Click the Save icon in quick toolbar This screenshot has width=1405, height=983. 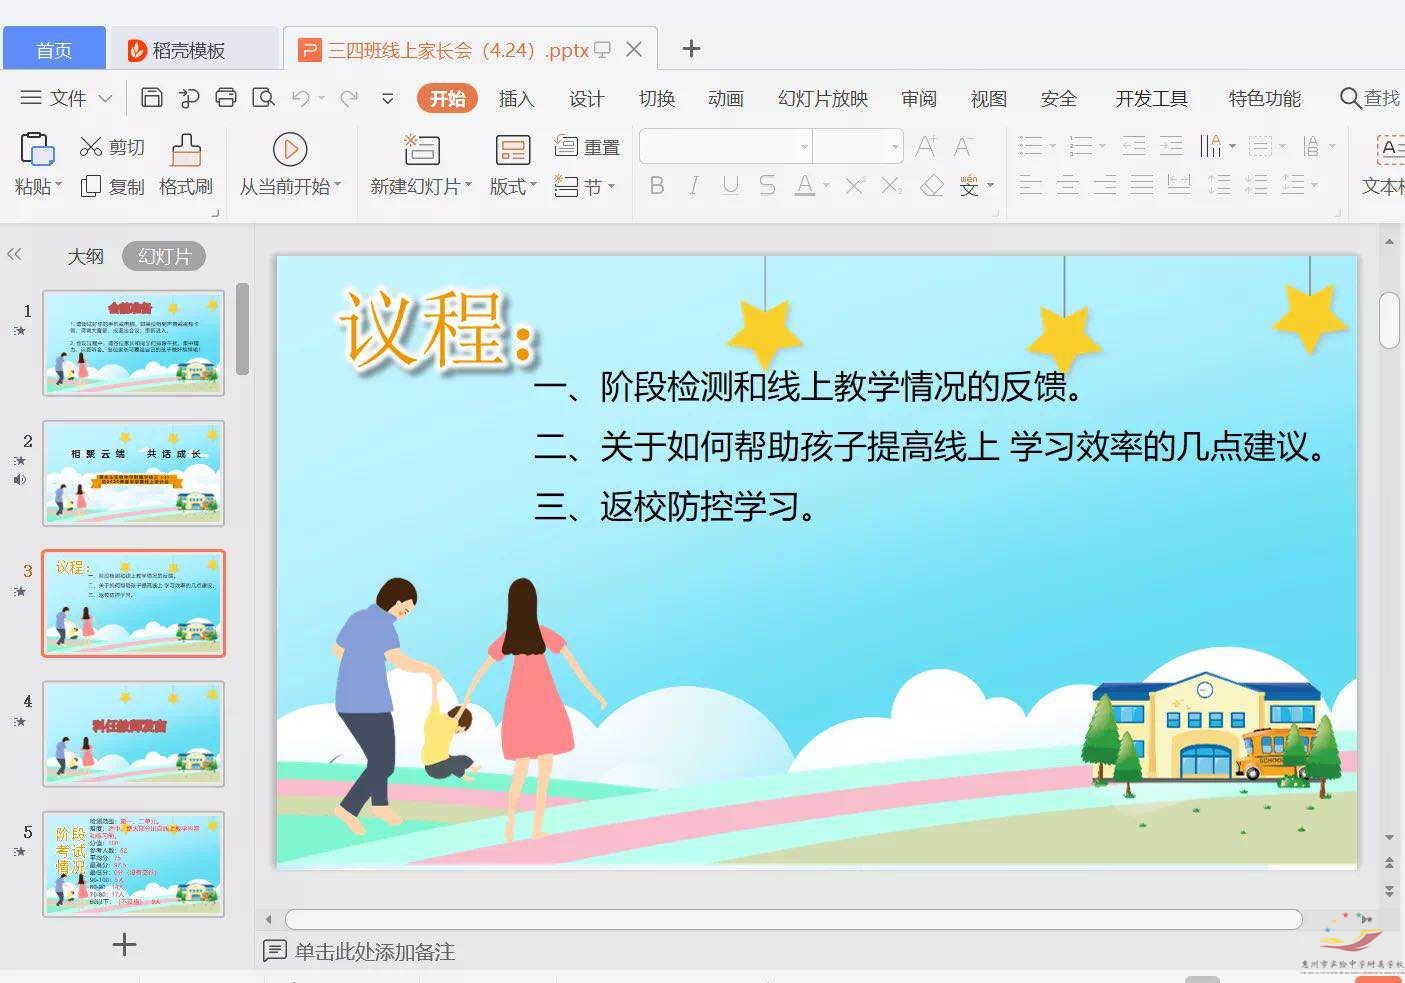pos(151,97)
